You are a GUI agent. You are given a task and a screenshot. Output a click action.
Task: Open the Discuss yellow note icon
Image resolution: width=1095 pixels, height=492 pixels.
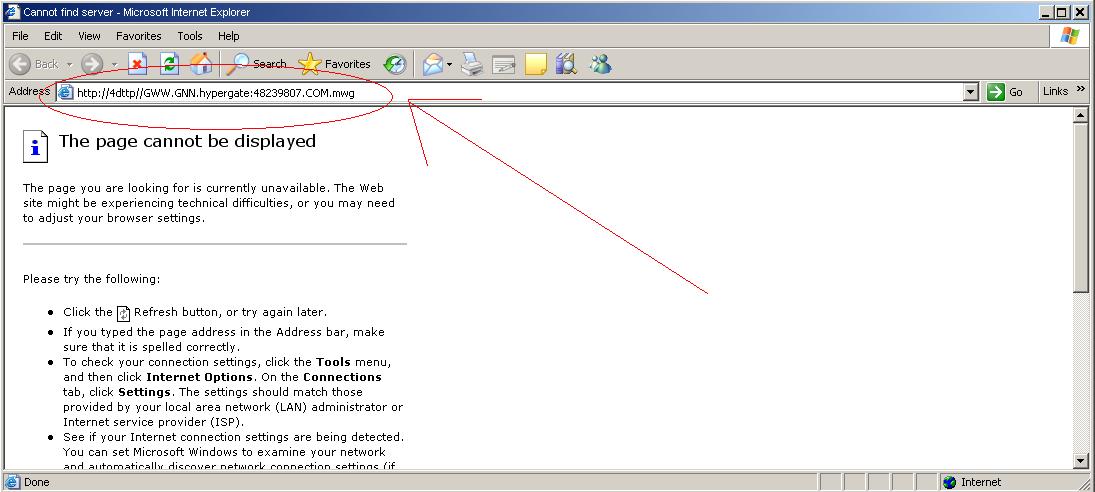[x=536, y=65]
